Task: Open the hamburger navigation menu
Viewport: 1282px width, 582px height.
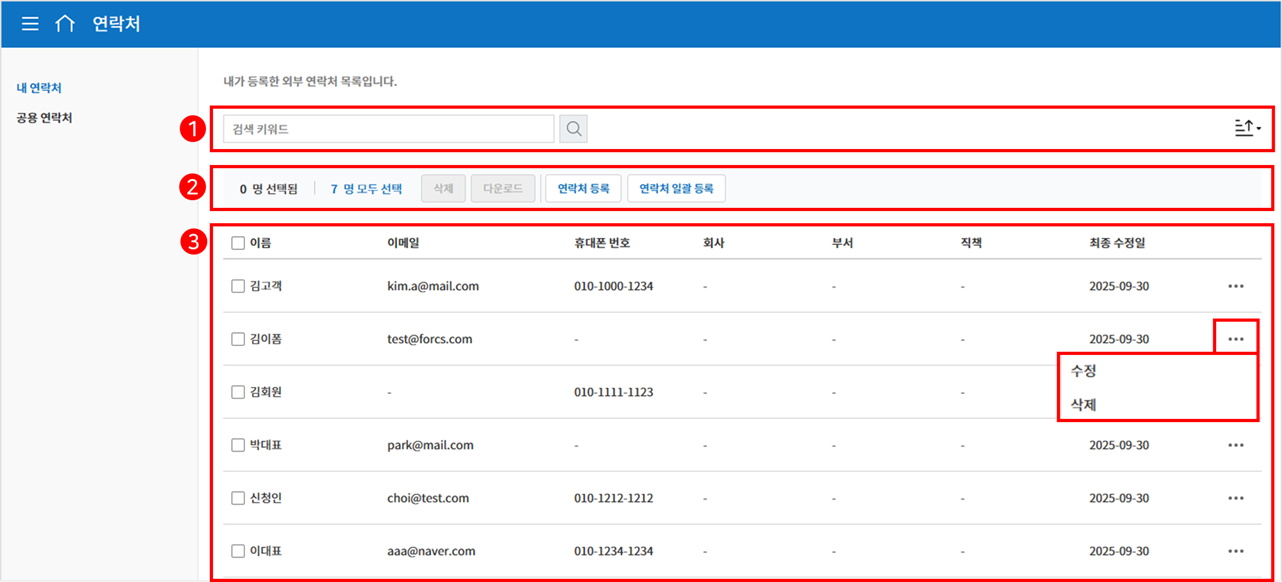Action: point(30,24)
